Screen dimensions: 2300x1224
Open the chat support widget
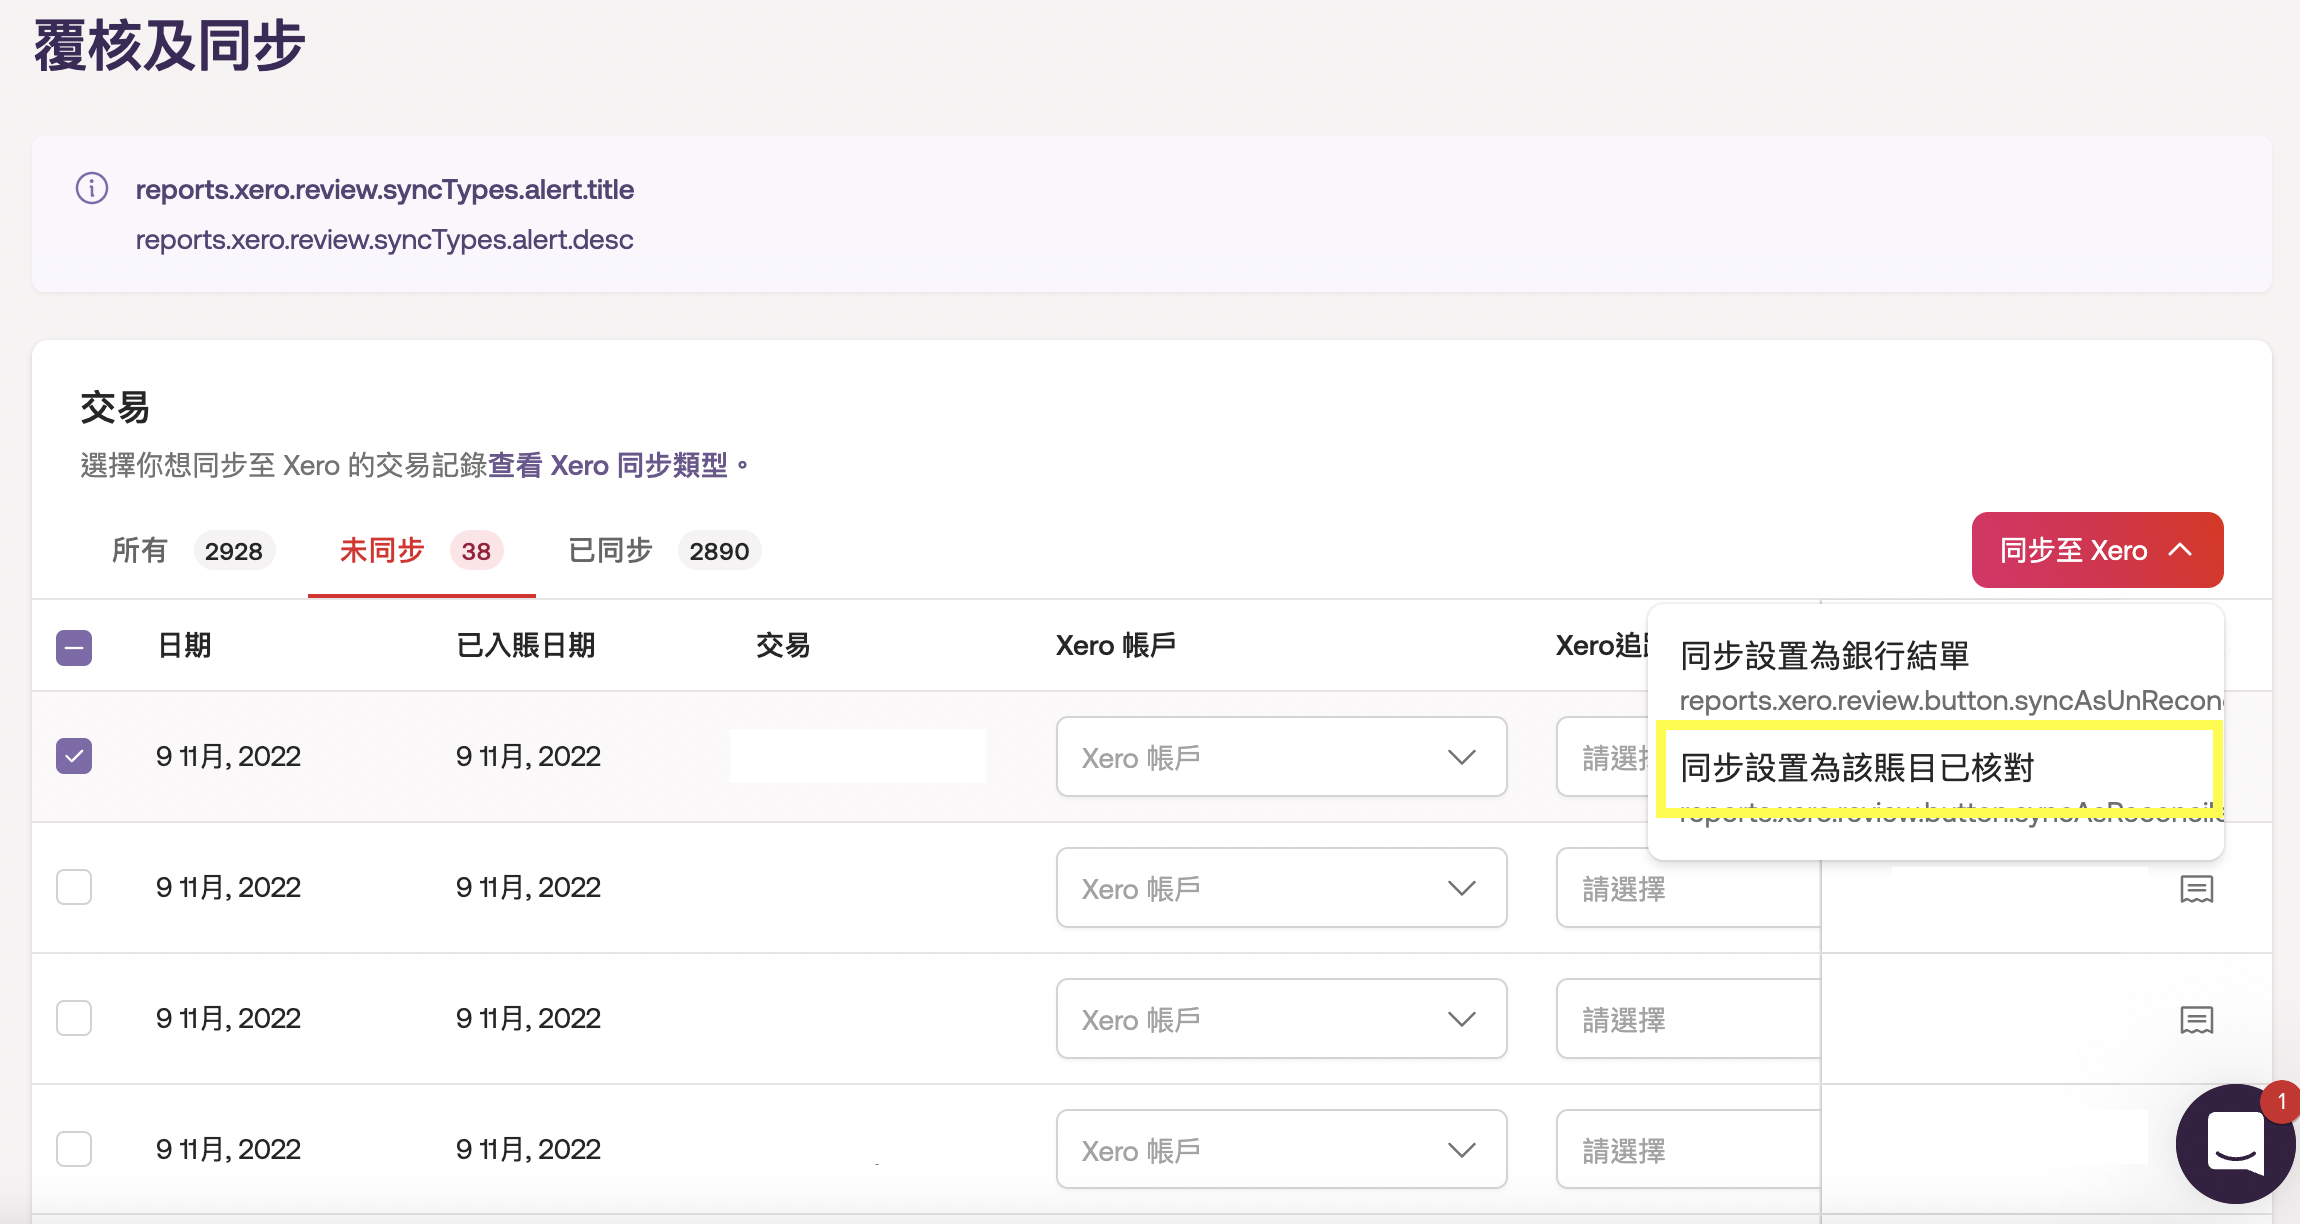2234,1142
